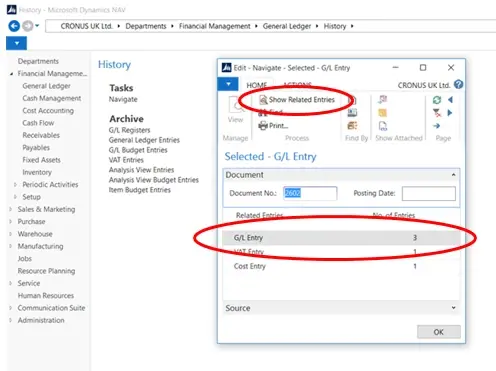Click Financial Management in breadcrumb bar

215,26
